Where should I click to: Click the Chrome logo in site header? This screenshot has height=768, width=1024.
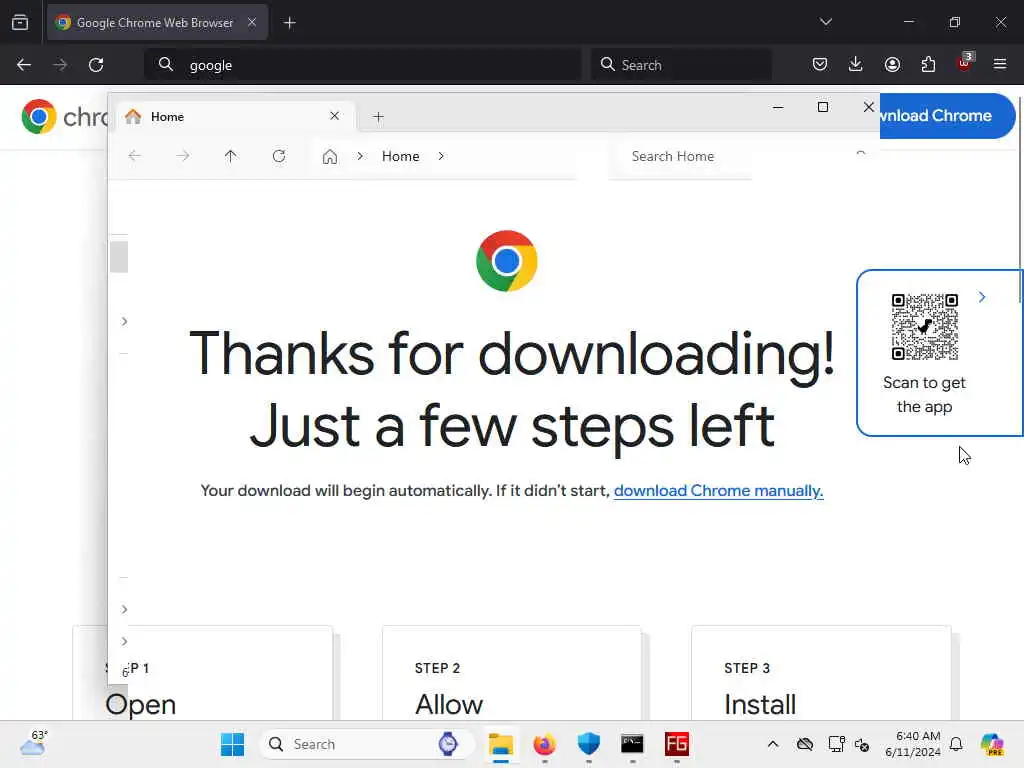39,116
